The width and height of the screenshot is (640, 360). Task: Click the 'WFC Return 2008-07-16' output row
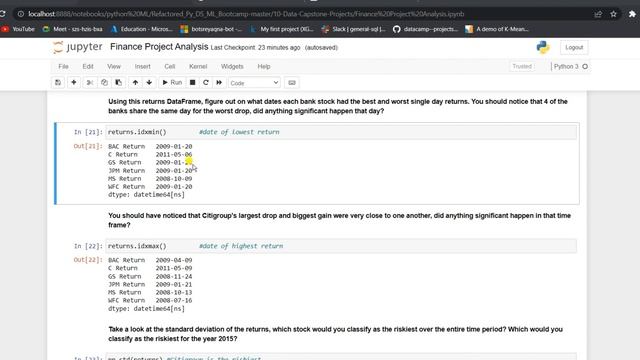150,300
